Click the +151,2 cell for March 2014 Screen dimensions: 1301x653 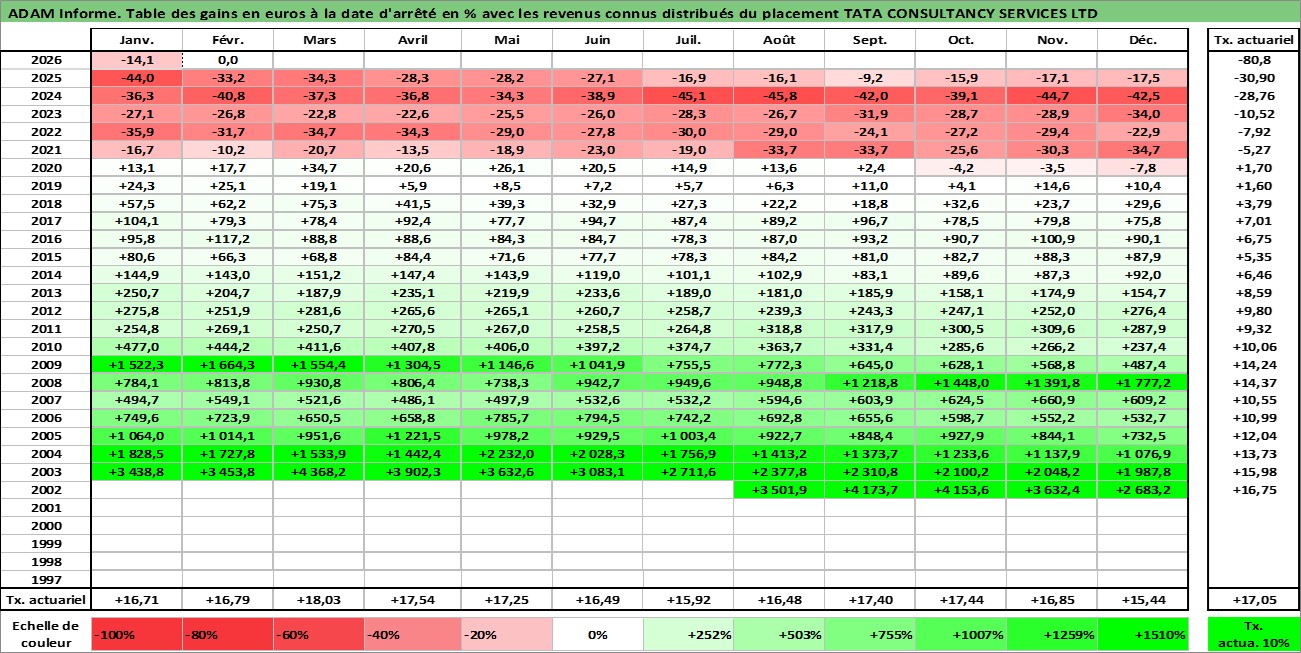(319, 275)
